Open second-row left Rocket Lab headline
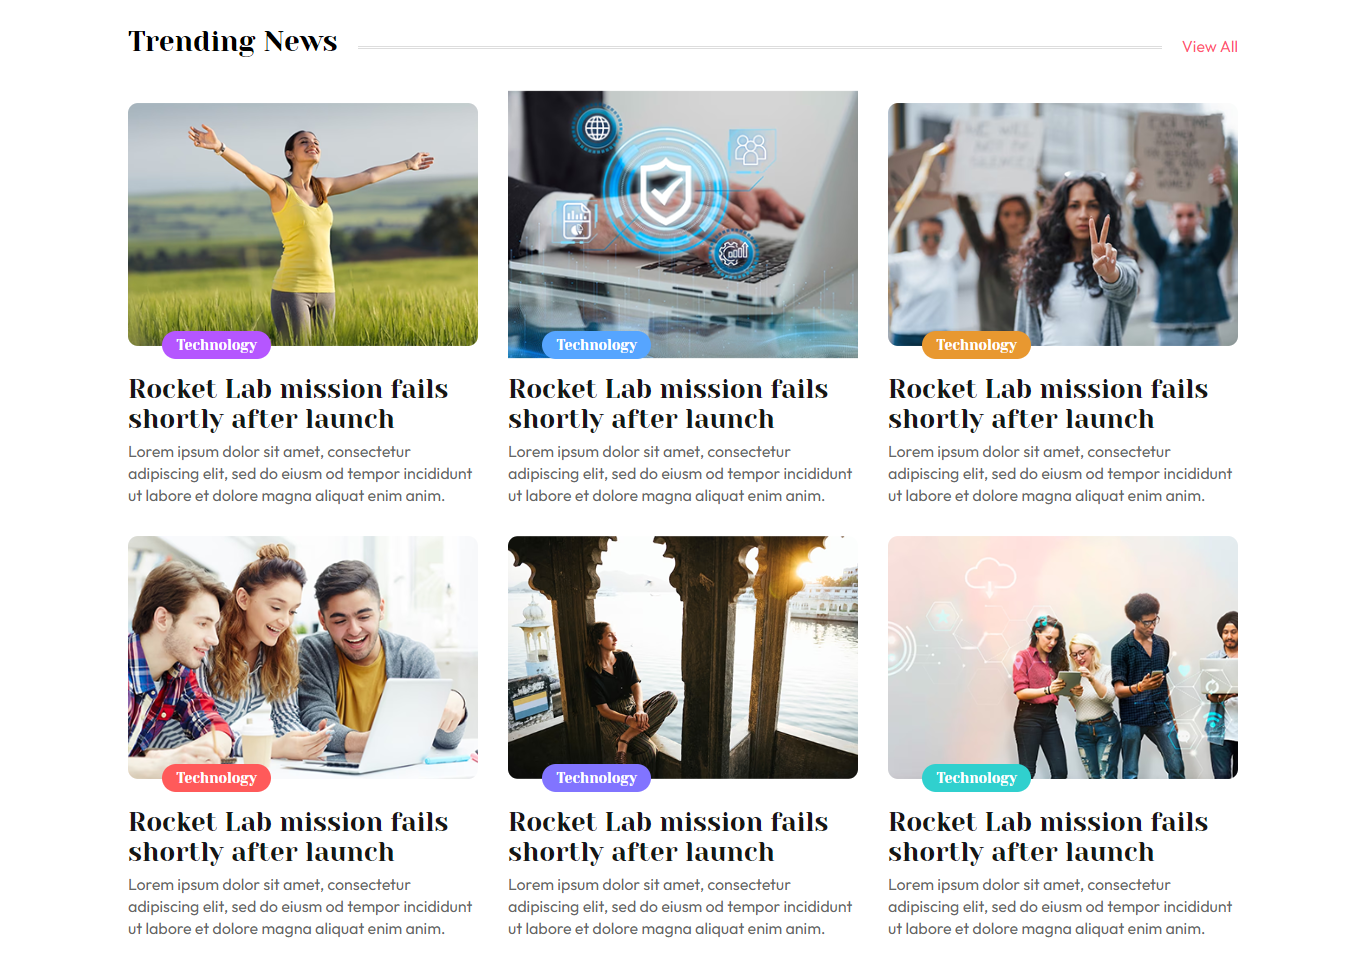Screen dimensions: 1365x958 (288, 837)
